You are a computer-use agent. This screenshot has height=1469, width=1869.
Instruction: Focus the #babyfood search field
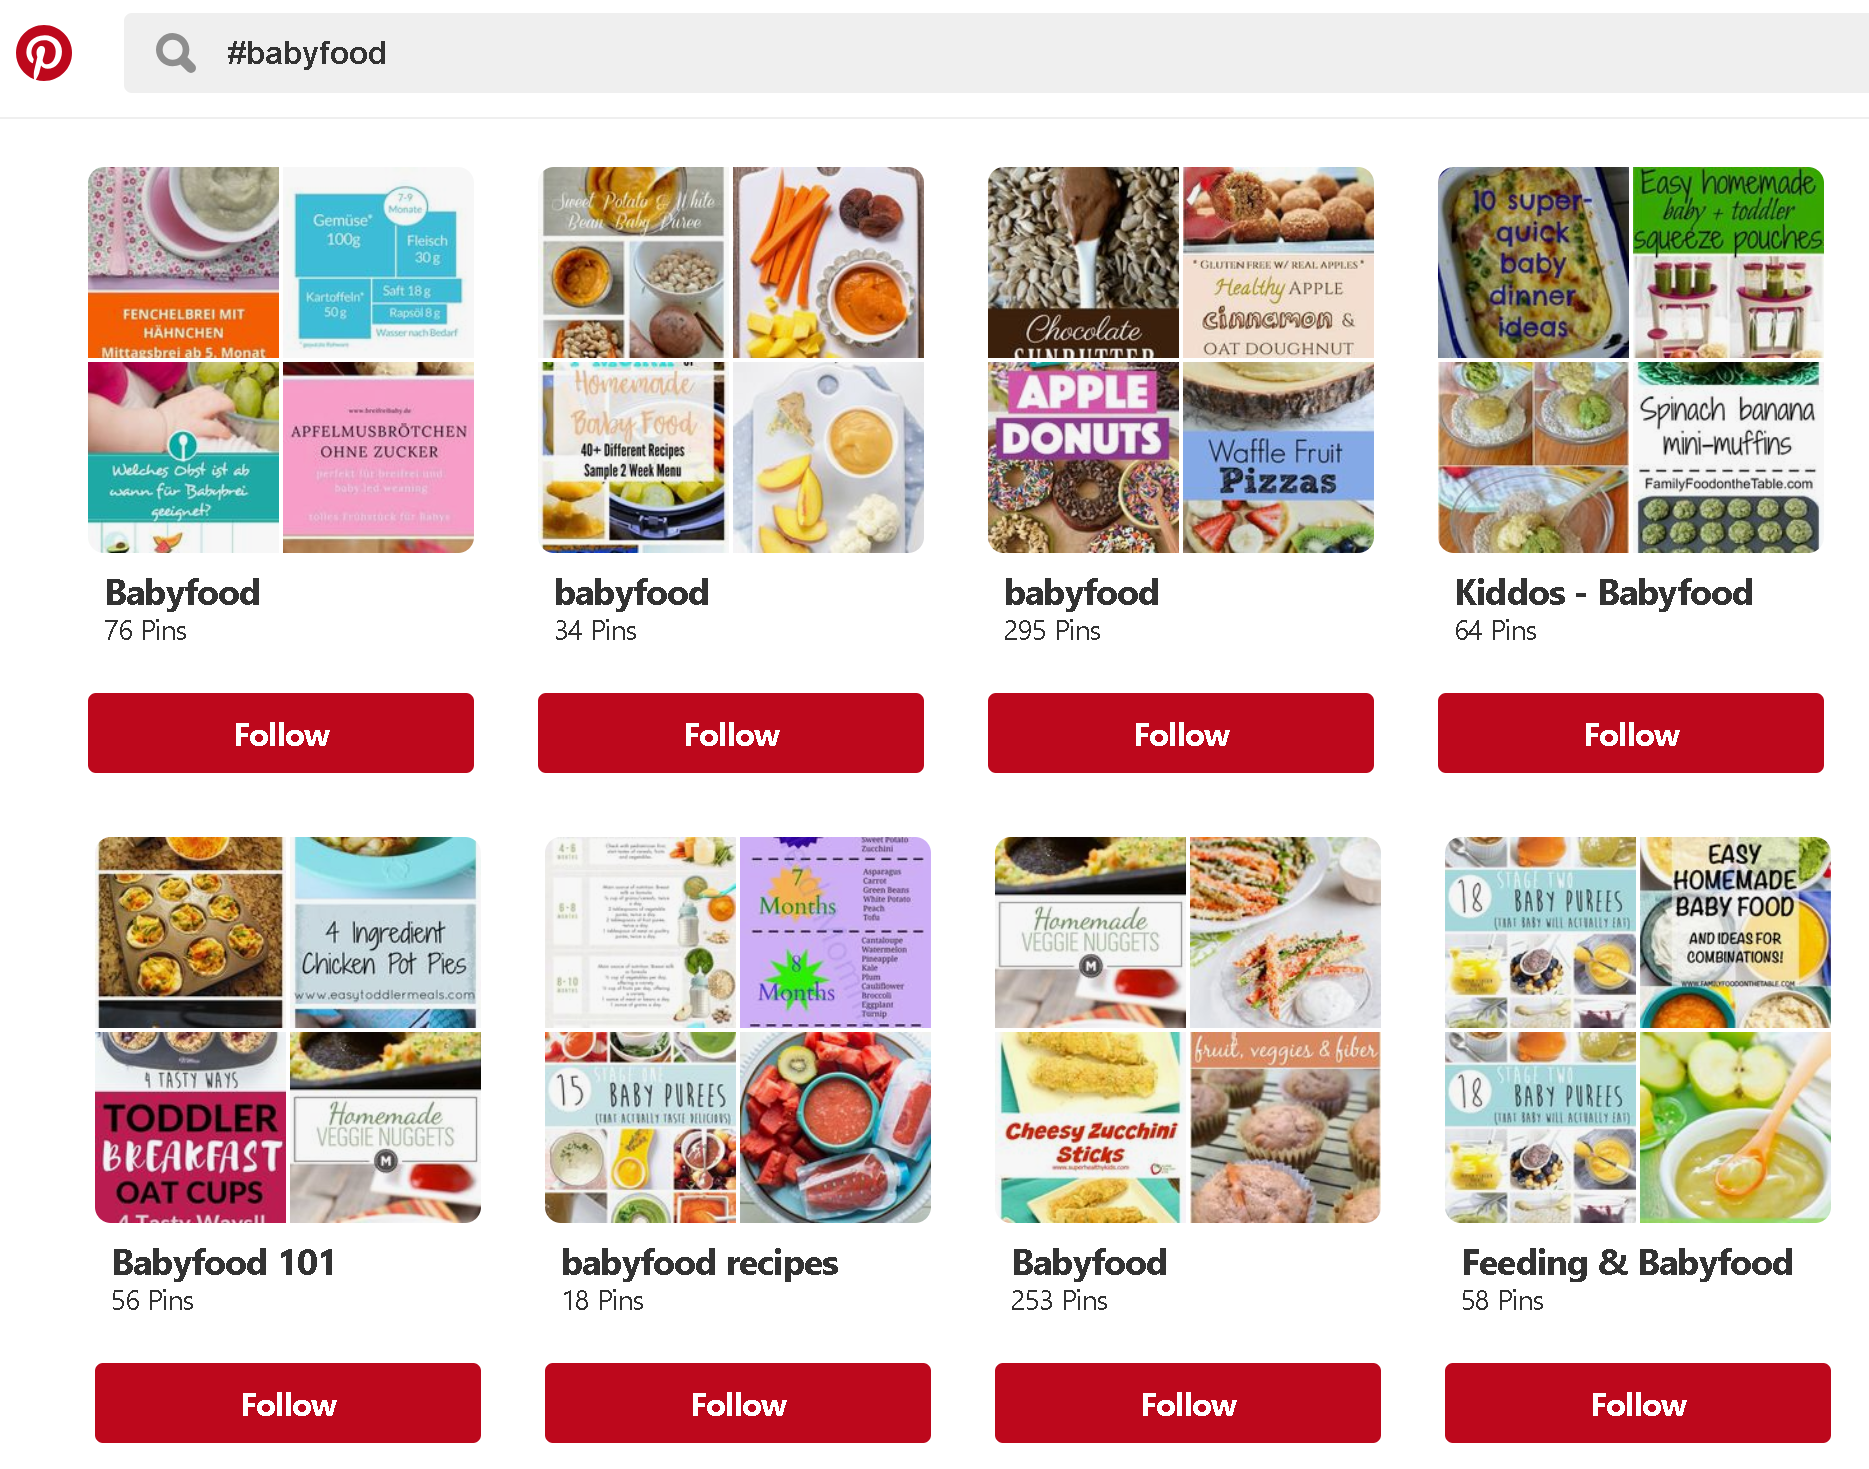click(996, 53)
